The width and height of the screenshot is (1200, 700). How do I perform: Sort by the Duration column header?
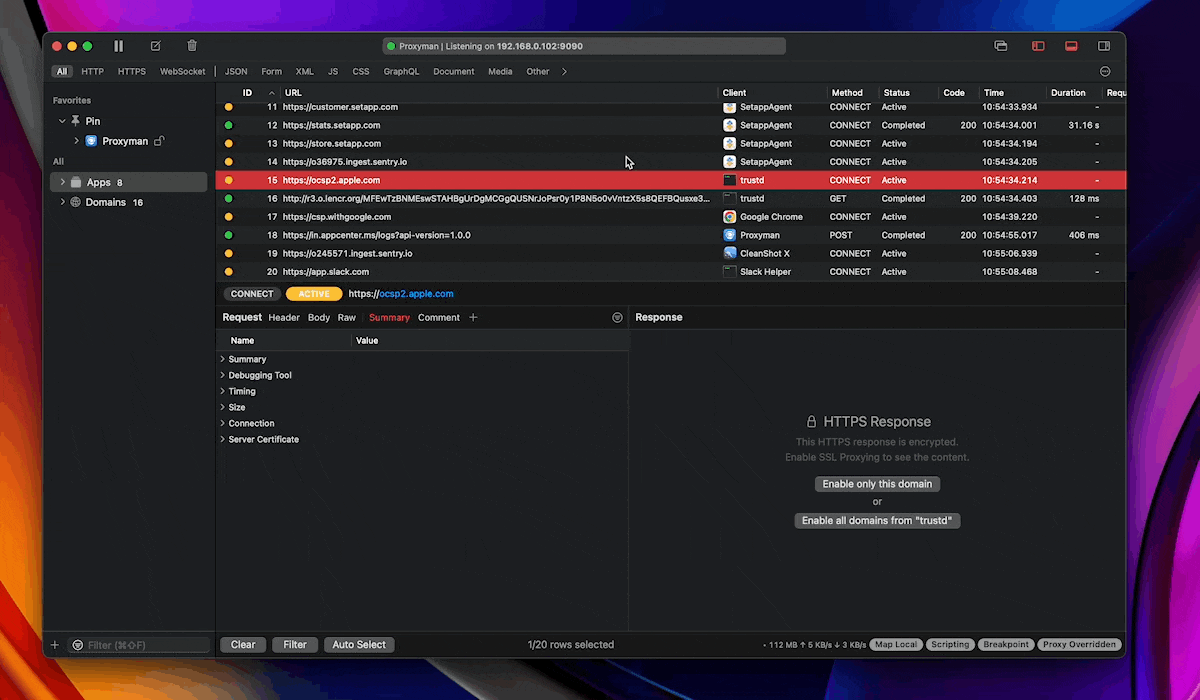pyautogui.click(x=1068, y=93)
